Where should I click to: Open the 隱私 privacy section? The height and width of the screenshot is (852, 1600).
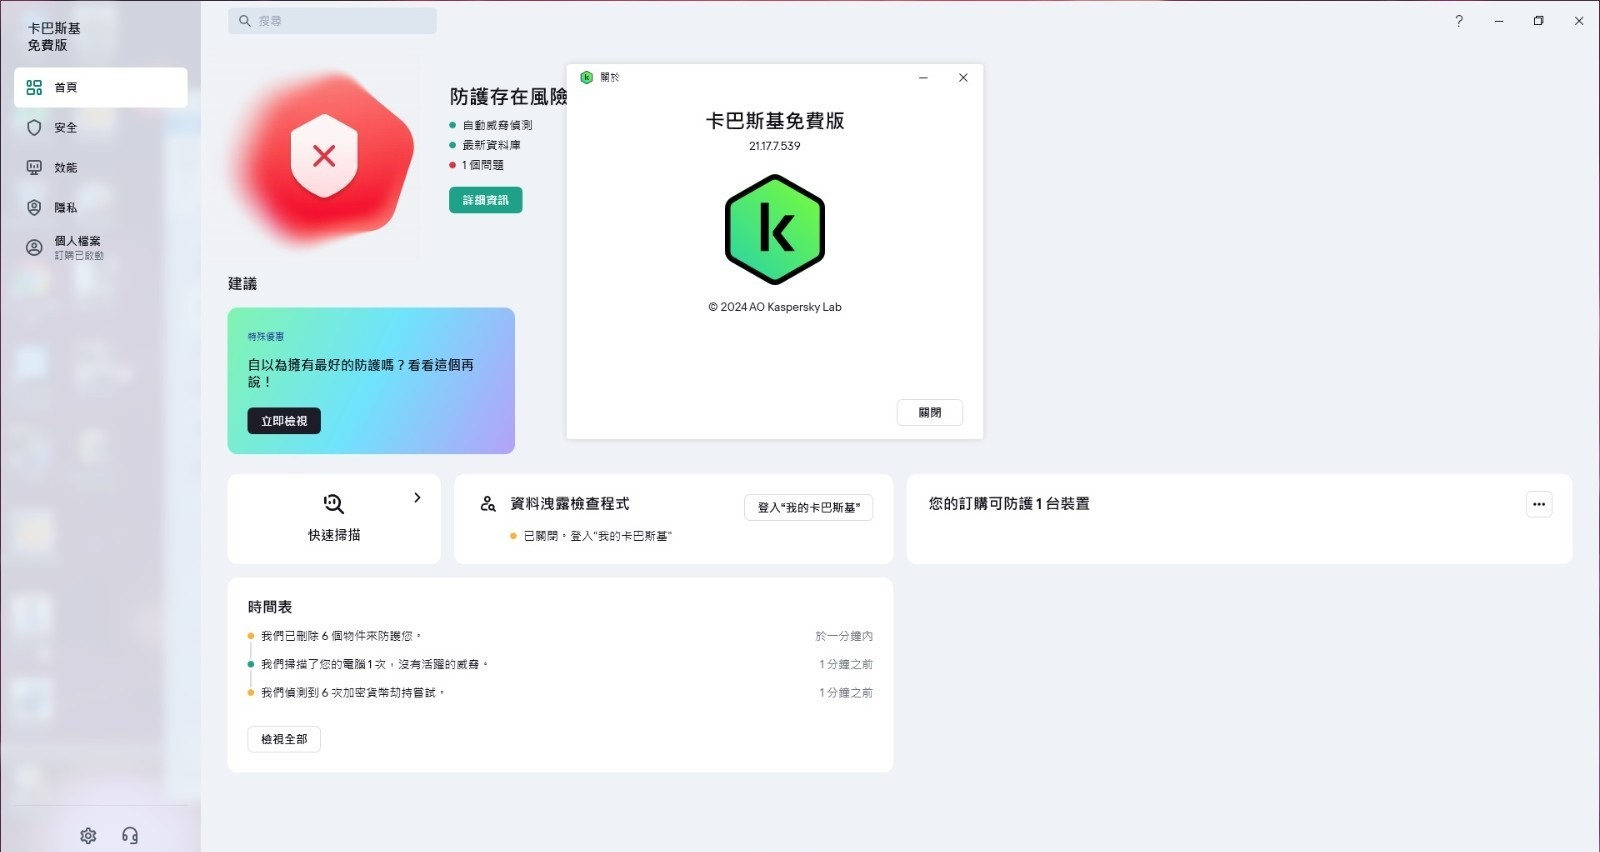[101, 208]
